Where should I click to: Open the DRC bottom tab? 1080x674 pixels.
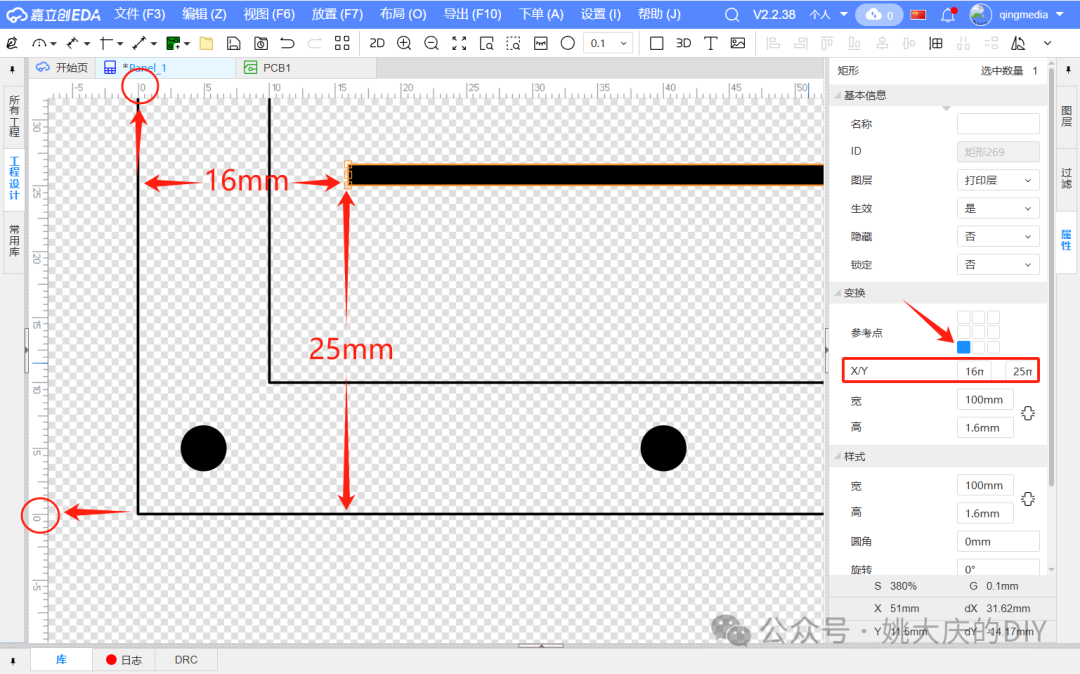(186, 660)
